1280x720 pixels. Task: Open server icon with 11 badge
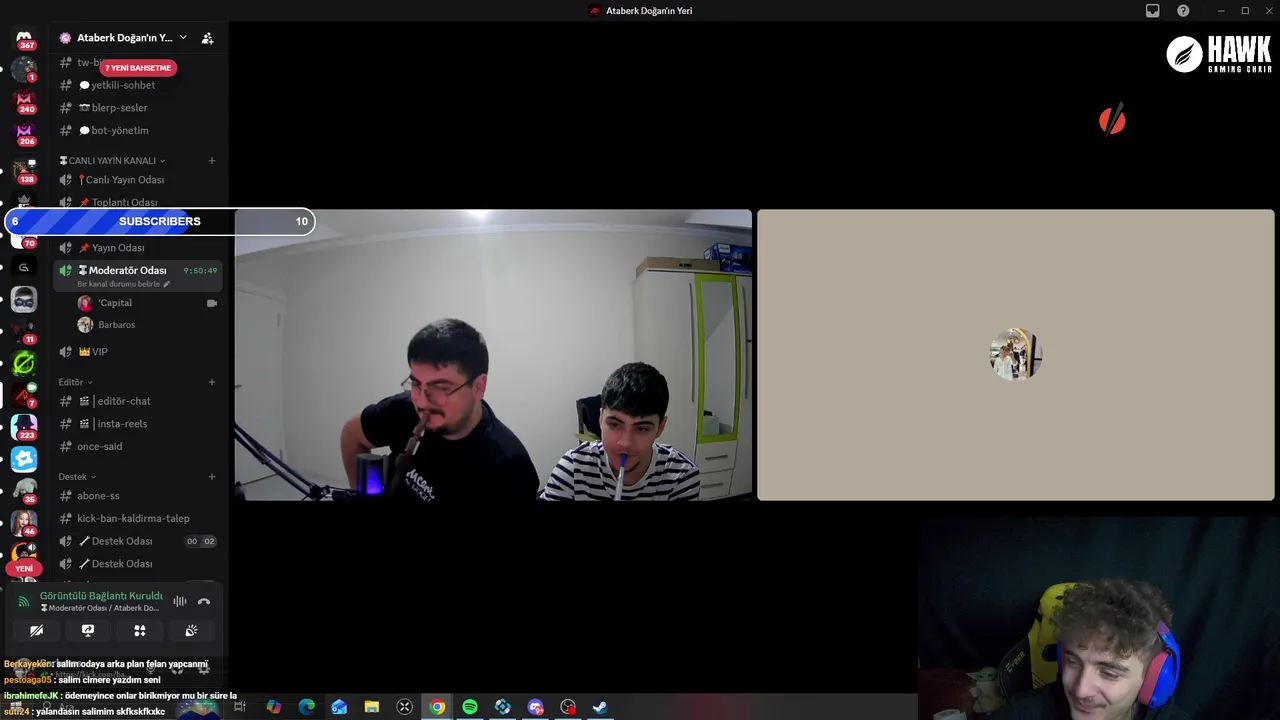click(x=24, y=331)
